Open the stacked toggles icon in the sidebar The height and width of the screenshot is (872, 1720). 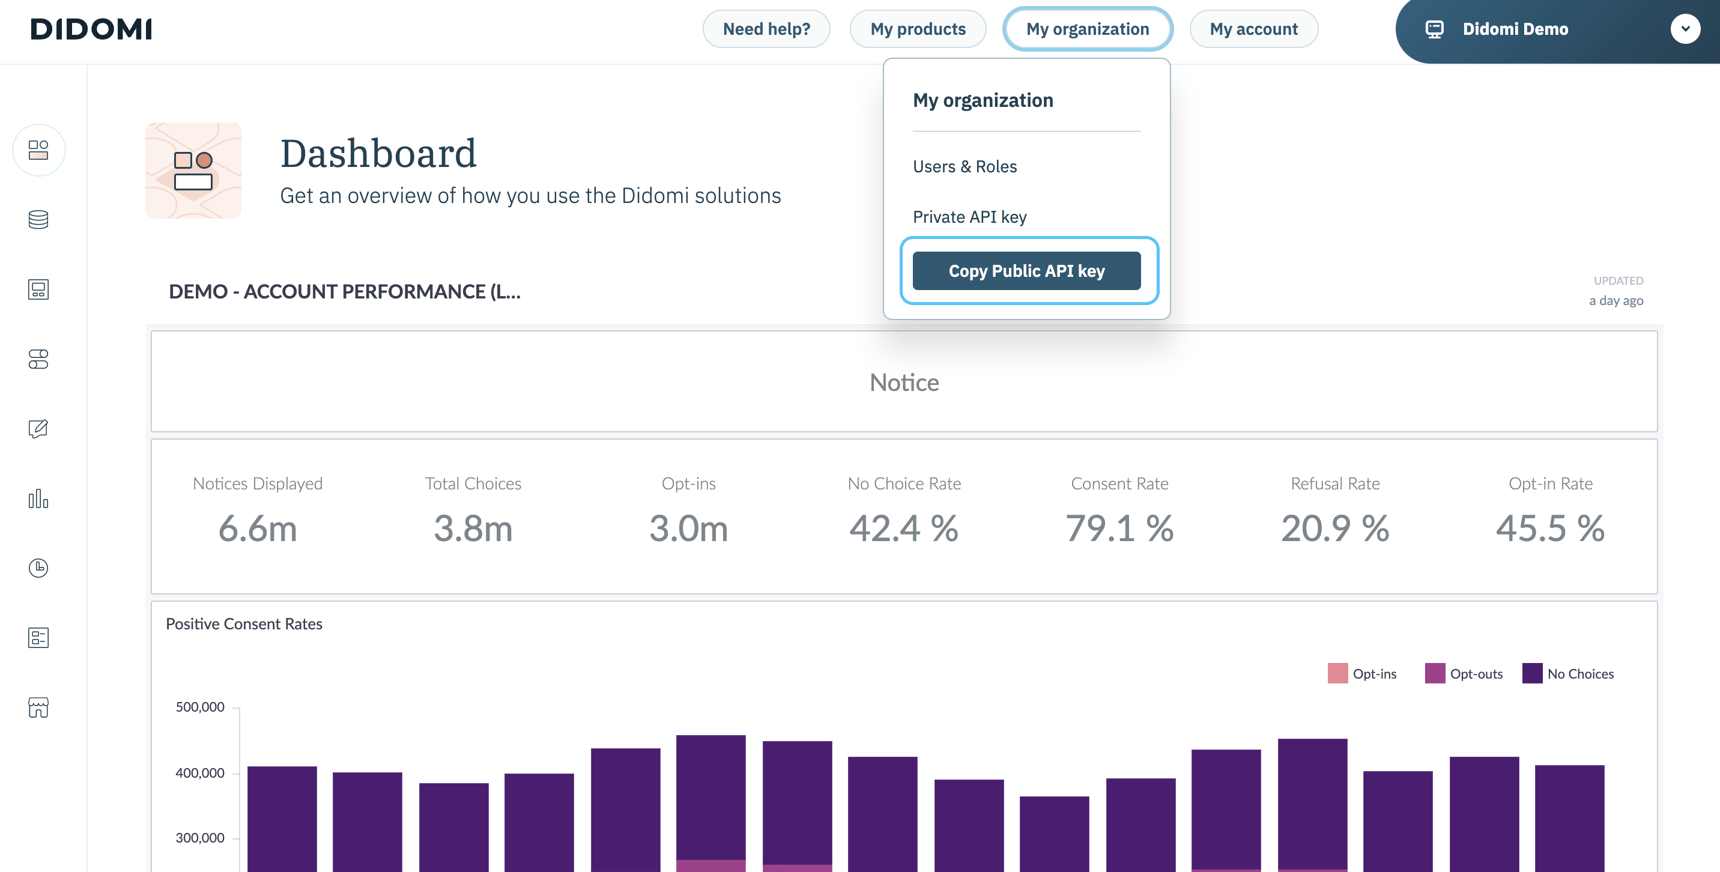click(39, 359)
